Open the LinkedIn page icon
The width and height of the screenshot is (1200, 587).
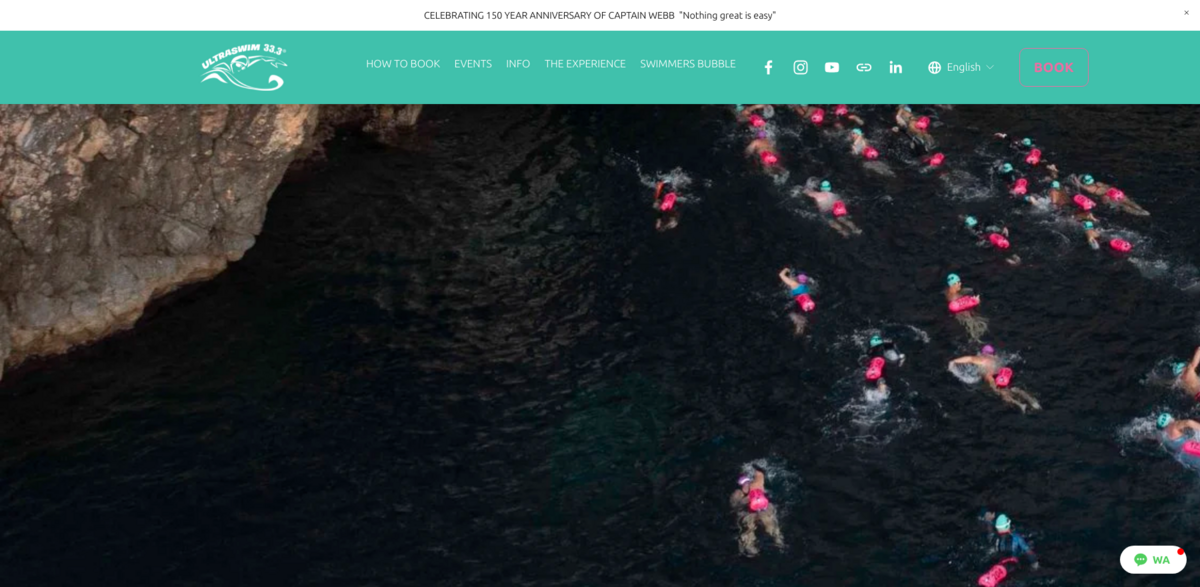pyautogui.click(x=896, y=67)
